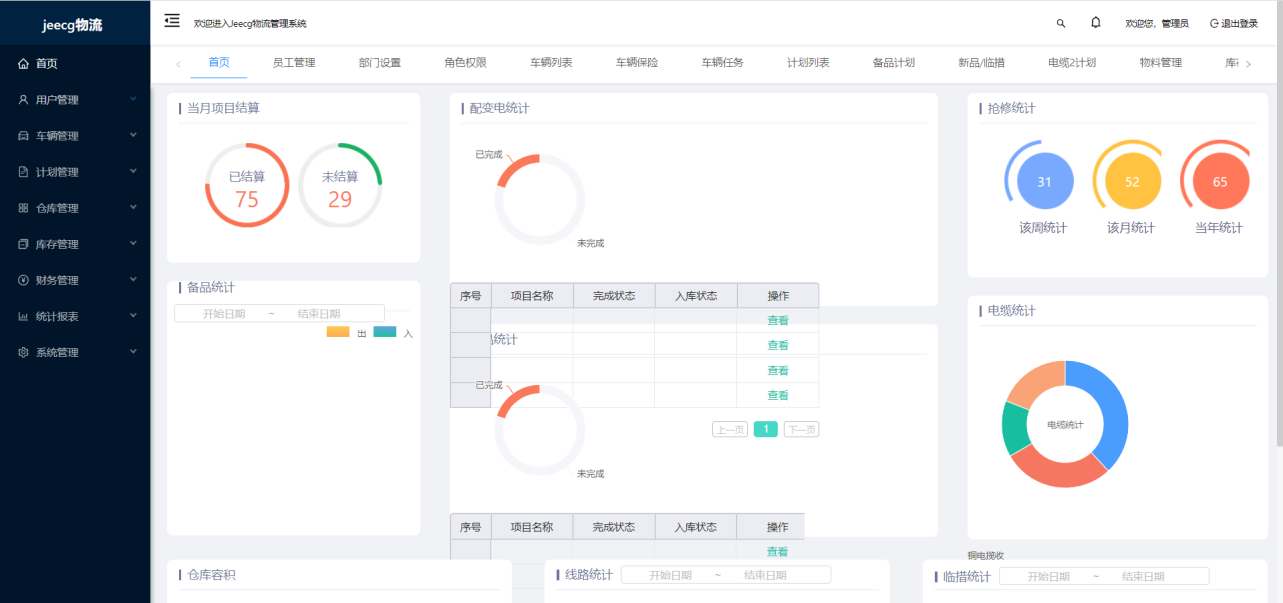Click the red segment of 电缆统计 donut
1283x603 pixels.
point(1060,468)
